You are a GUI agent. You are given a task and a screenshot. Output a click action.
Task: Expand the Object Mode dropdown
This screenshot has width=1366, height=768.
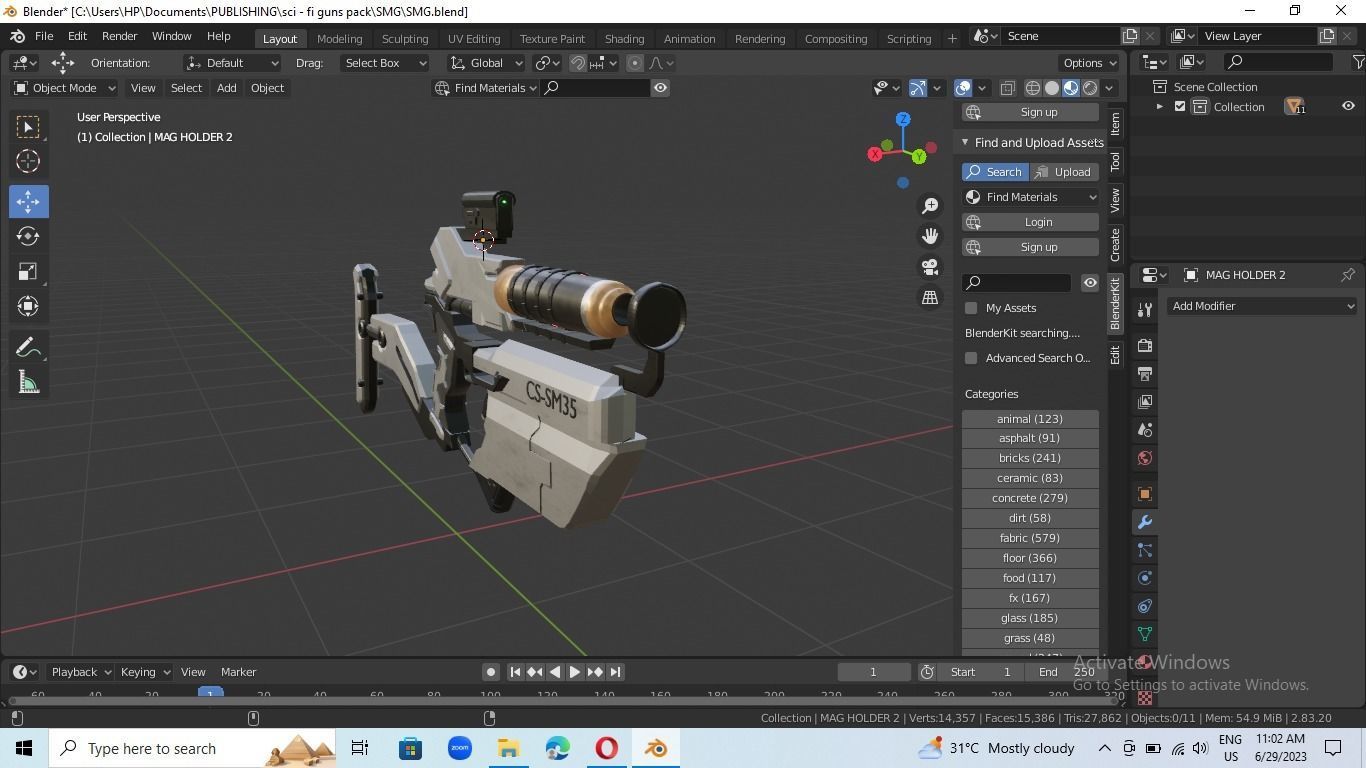pos(64,88)
